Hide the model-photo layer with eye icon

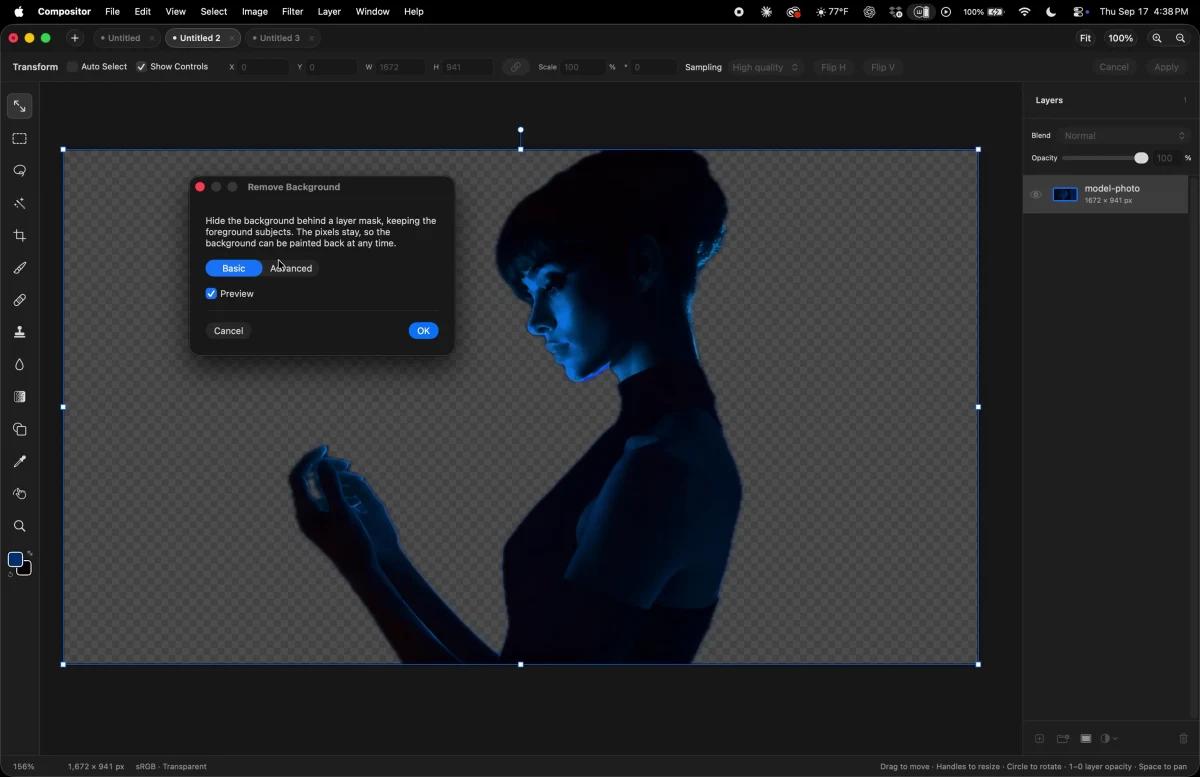click(1036, 195)
